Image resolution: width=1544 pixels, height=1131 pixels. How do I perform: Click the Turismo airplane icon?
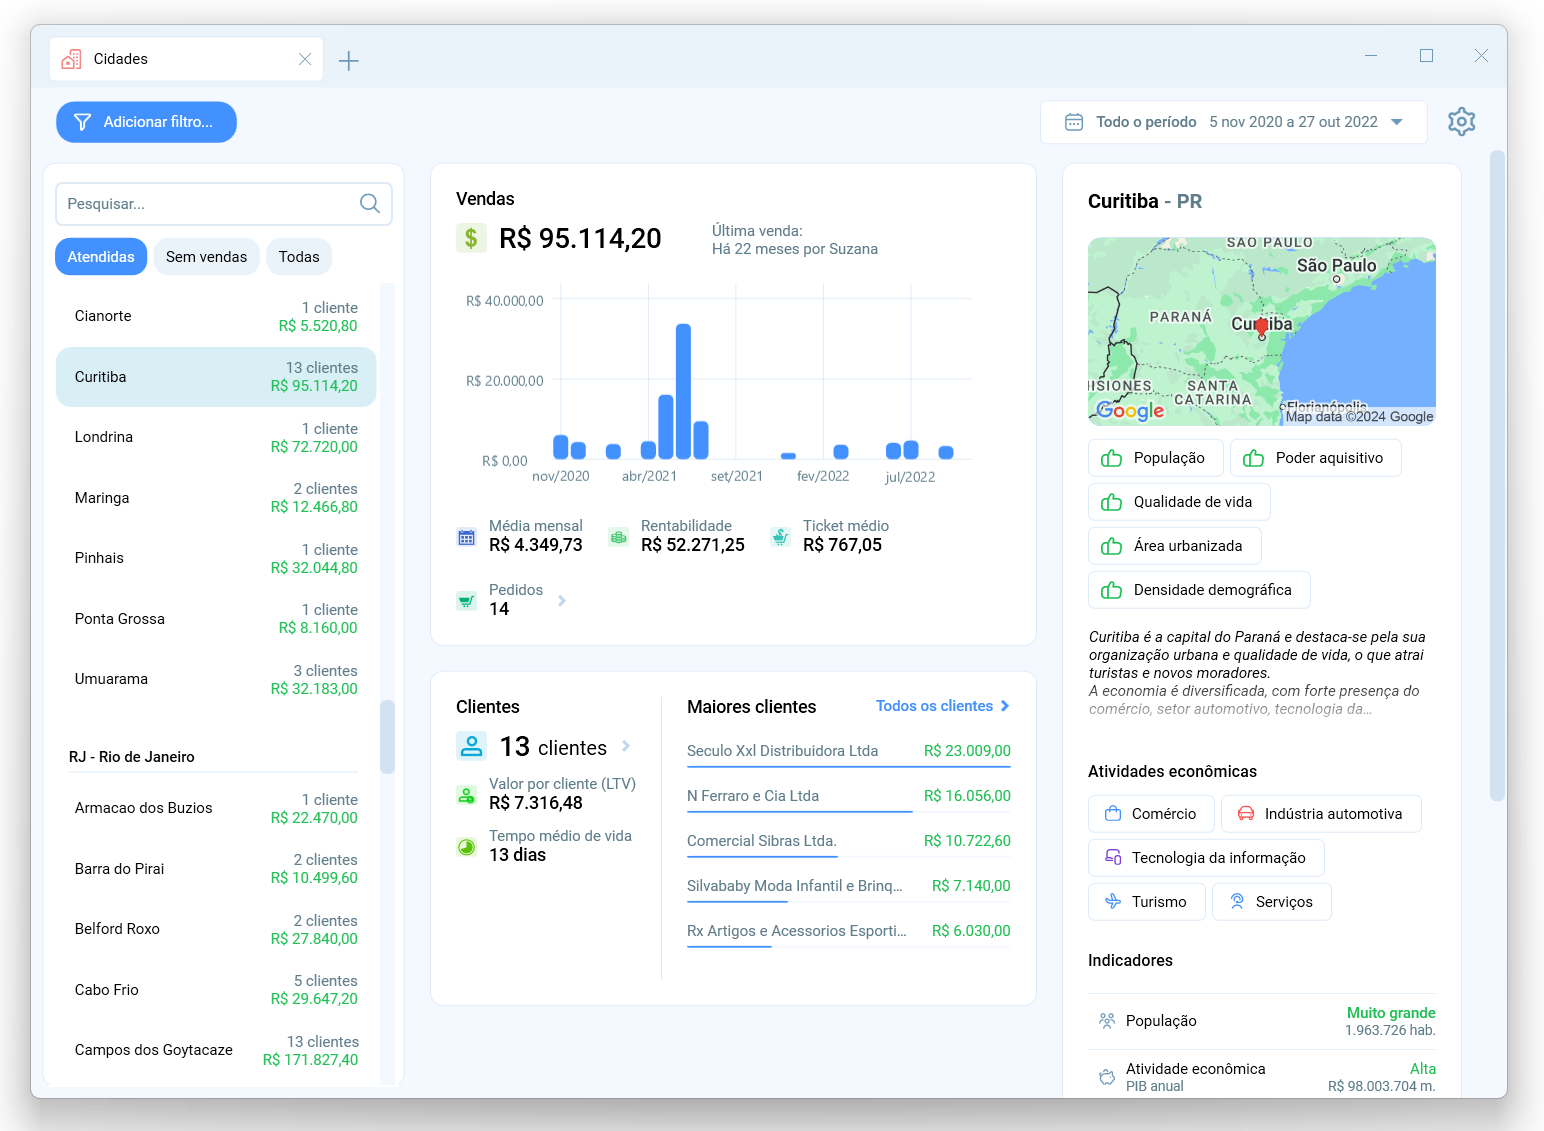1113,902
